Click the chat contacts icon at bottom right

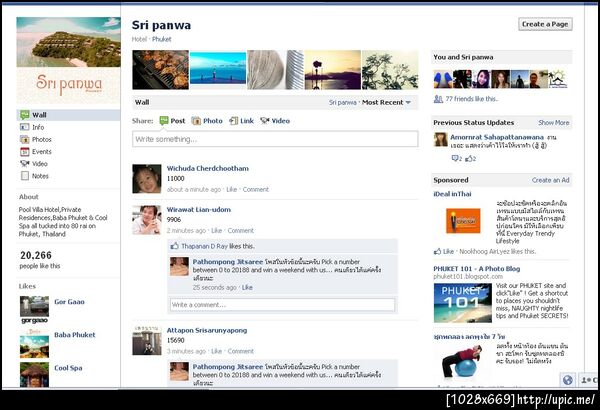588,380
